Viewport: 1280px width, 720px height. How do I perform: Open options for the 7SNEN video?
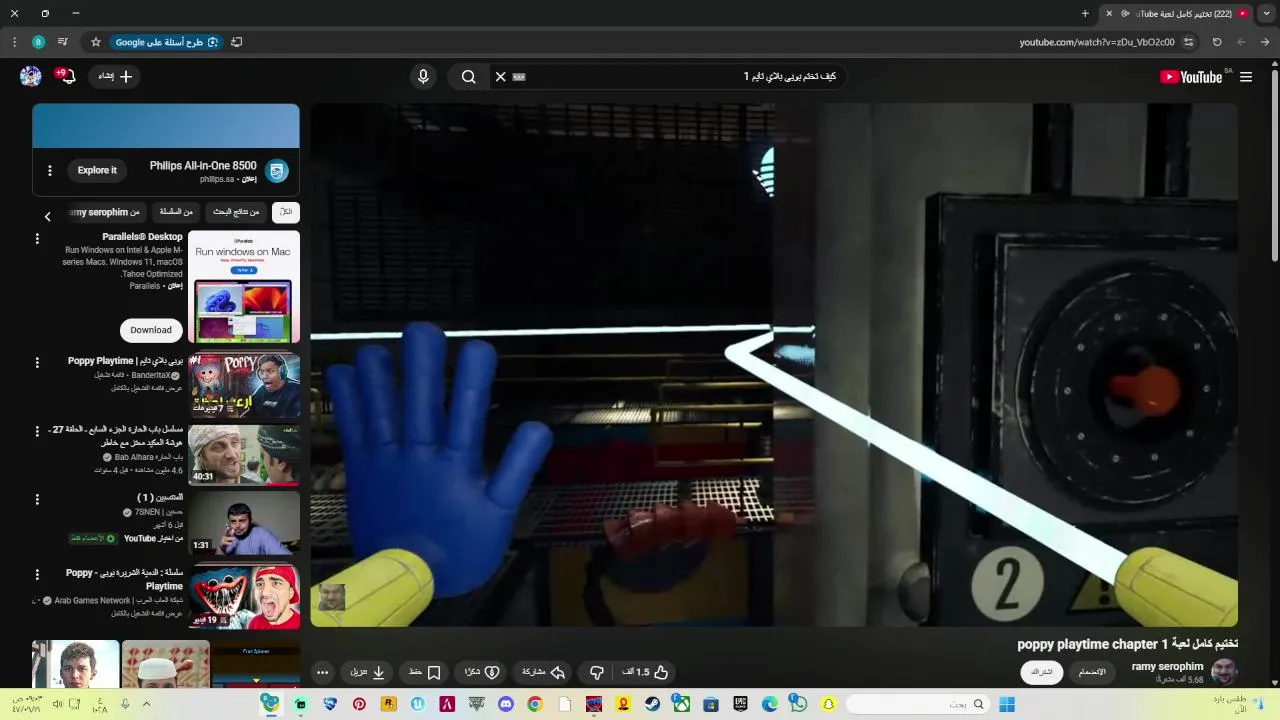tap(37, 499)
